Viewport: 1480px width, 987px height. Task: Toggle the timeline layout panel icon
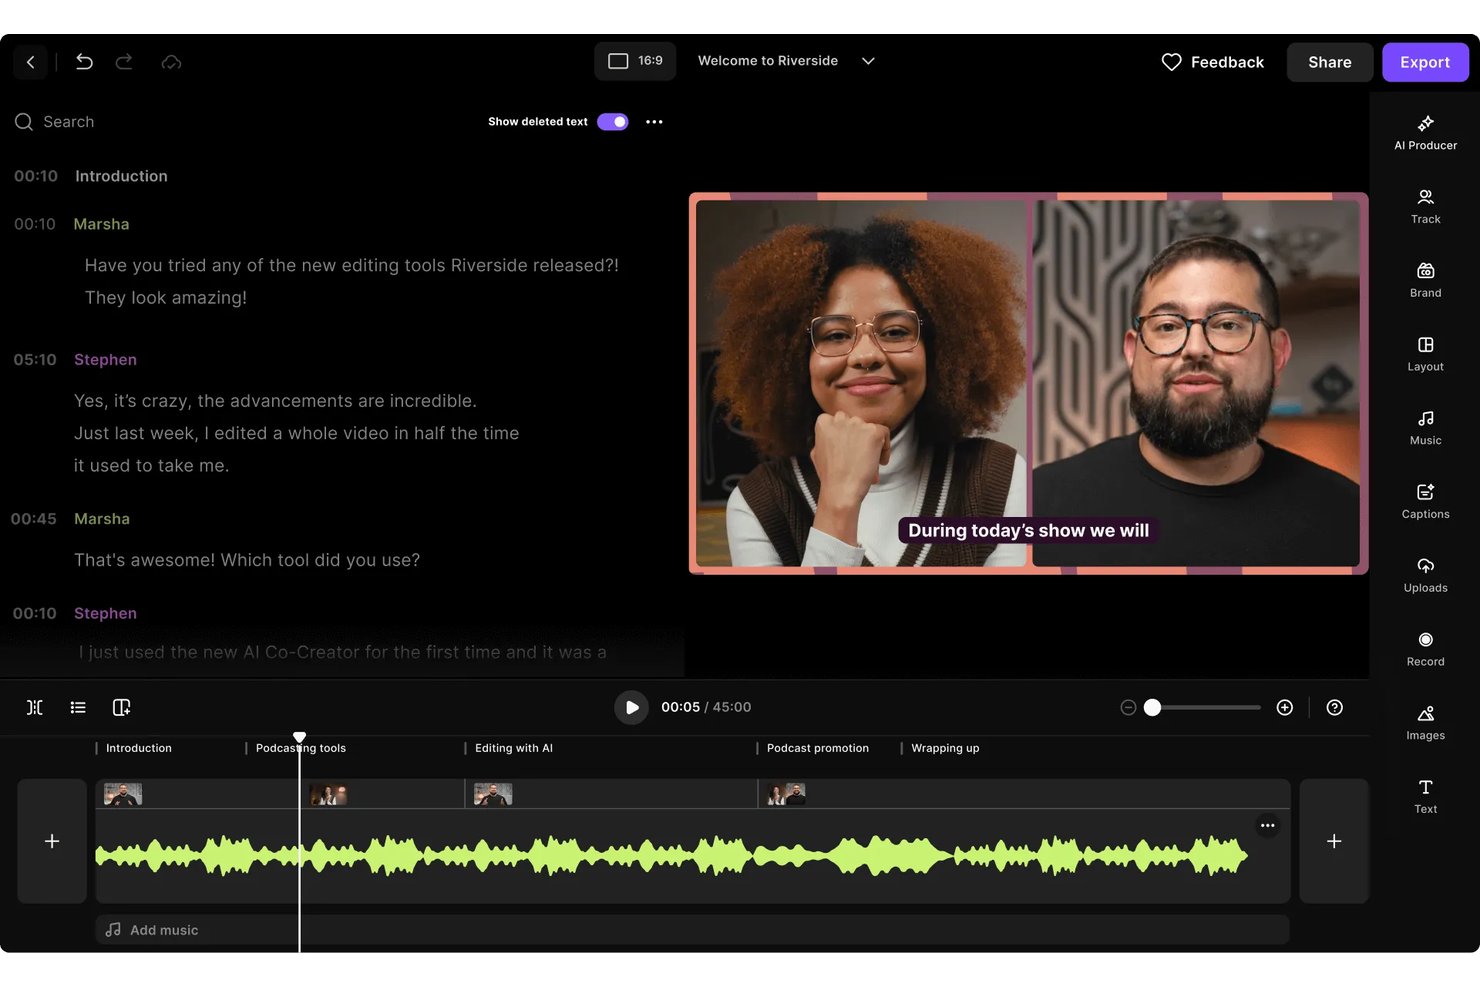click(x=121, y=707)
